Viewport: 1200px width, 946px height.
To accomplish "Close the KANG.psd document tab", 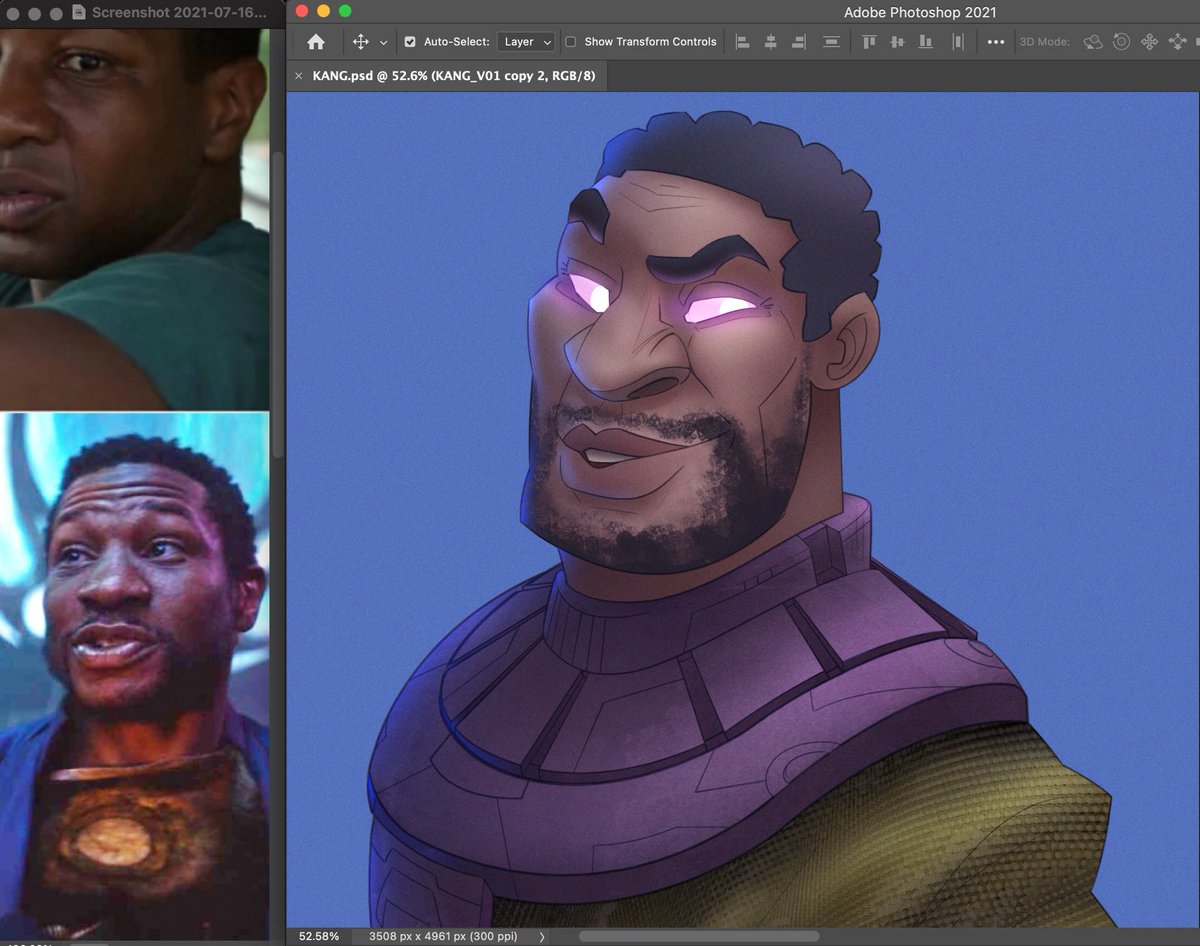I will [299, 76].
